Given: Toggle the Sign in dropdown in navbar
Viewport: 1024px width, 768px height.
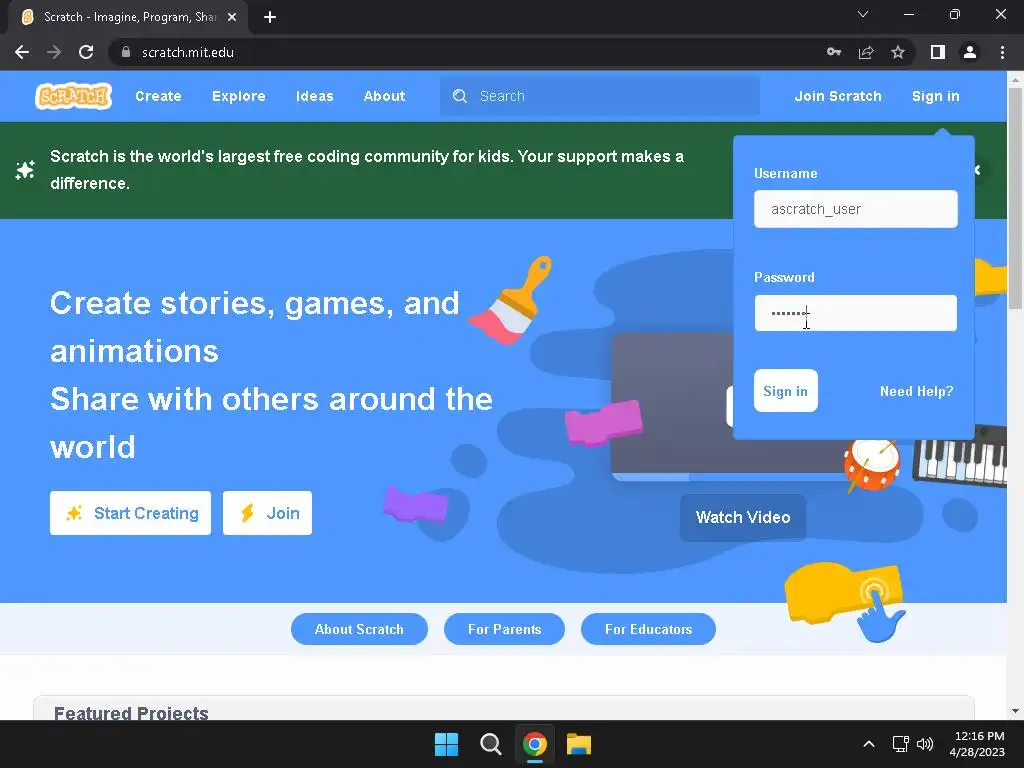Looking at the screenshot, I should 935,96.
